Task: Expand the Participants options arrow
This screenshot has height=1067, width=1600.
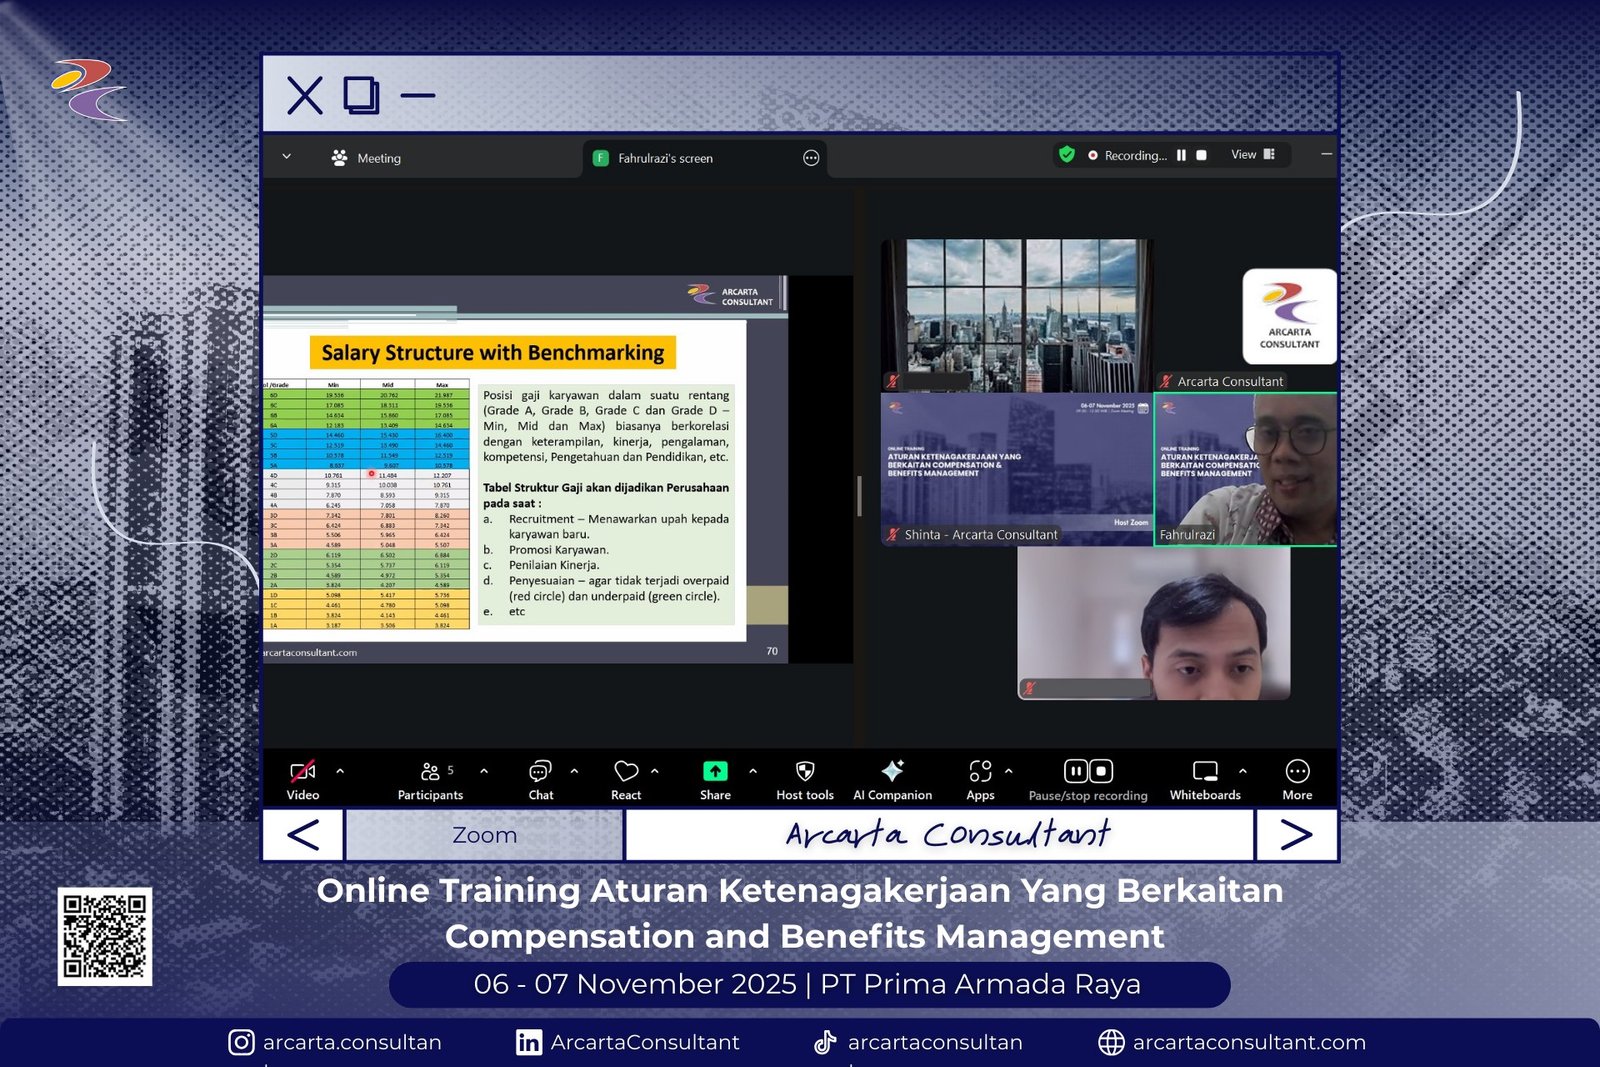Action: point(484,771)
